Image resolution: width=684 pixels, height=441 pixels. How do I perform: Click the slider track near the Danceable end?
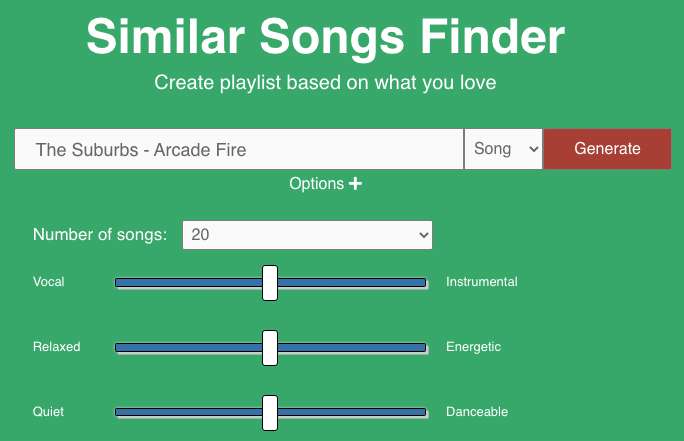[405, 412]
